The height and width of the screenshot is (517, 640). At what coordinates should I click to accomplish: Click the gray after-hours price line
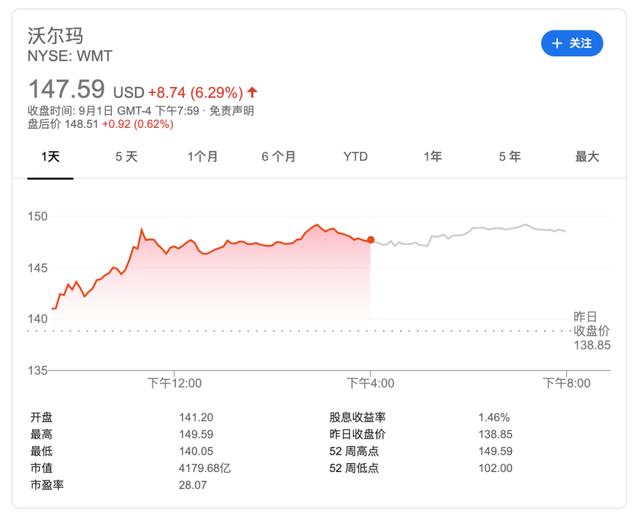[469, 233]
